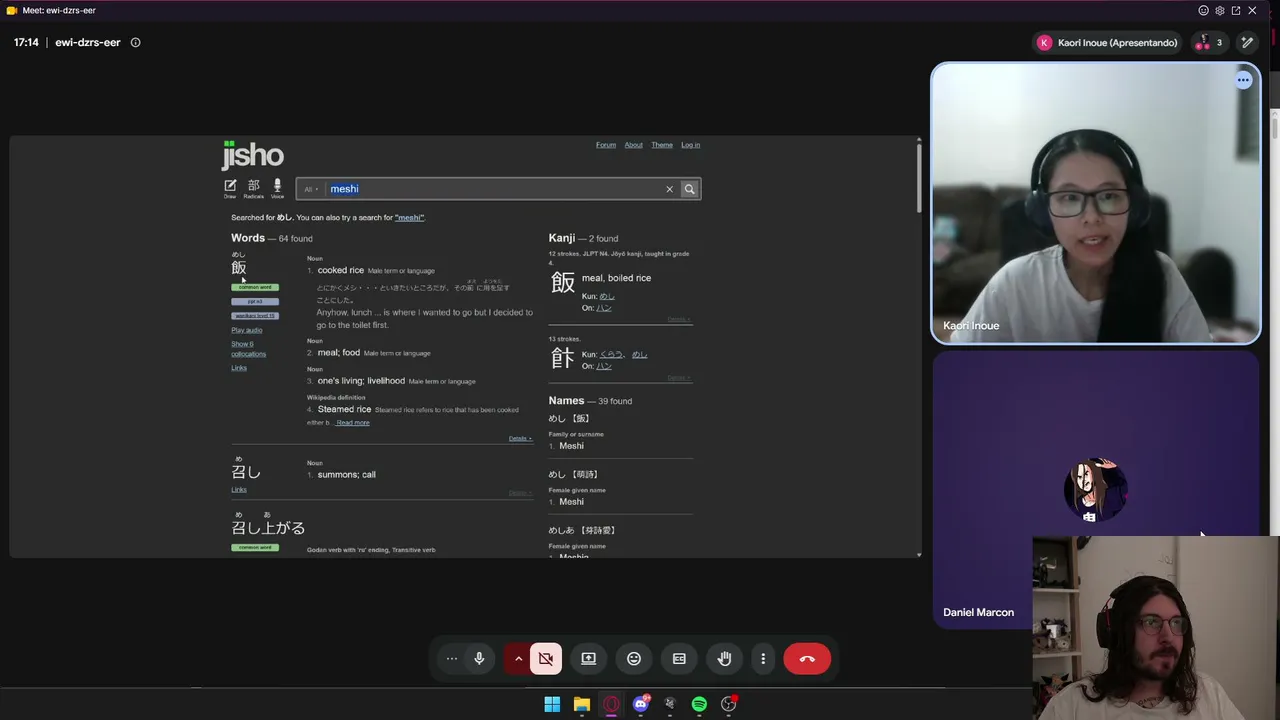Open Details for the cooked rice word entry

[520, 438]
